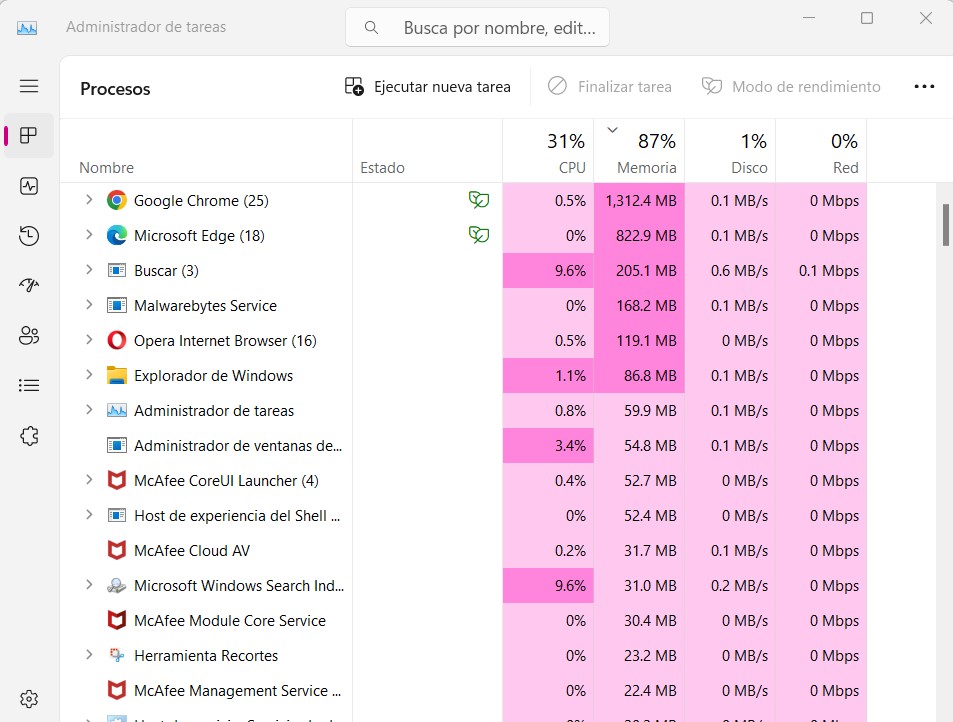Click the search magnifier icon
Viewport: 953px width, 722px height.
pos(371,27)
